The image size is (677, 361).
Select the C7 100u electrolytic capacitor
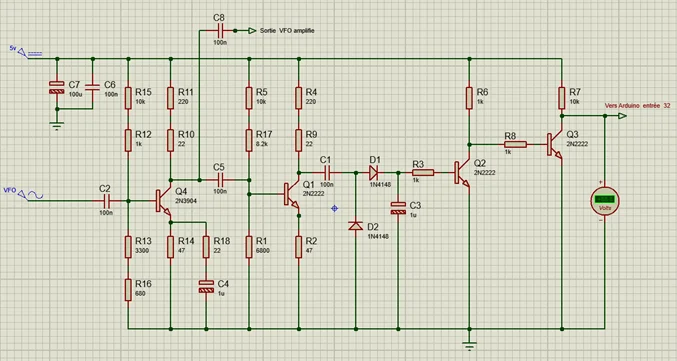coord(57,88)
